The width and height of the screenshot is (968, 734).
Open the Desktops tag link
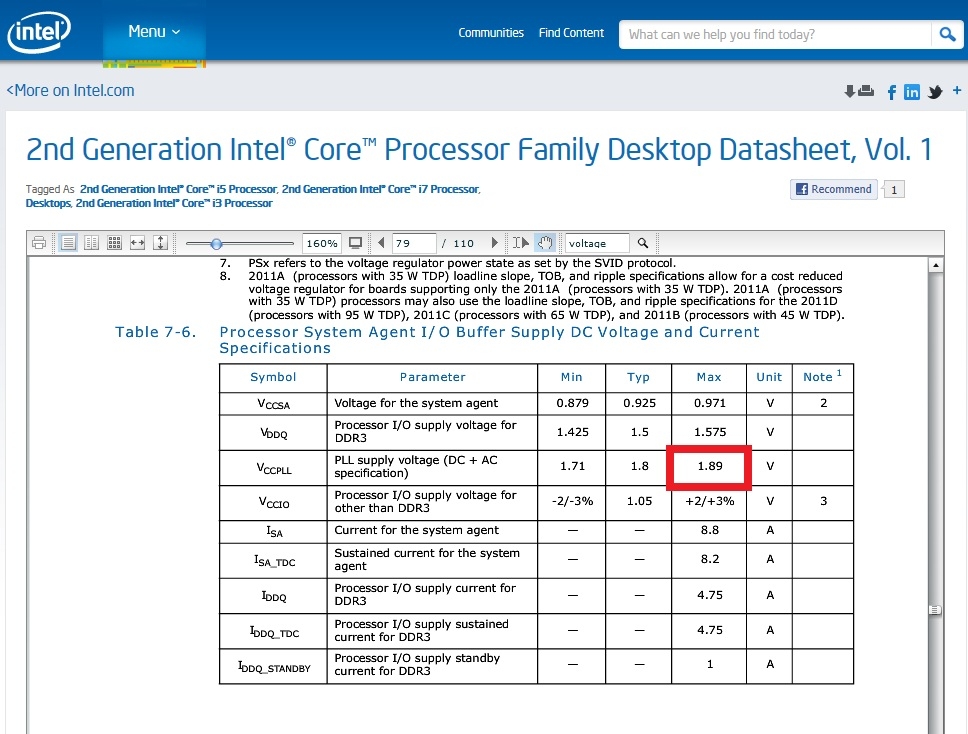click(48, 203)
